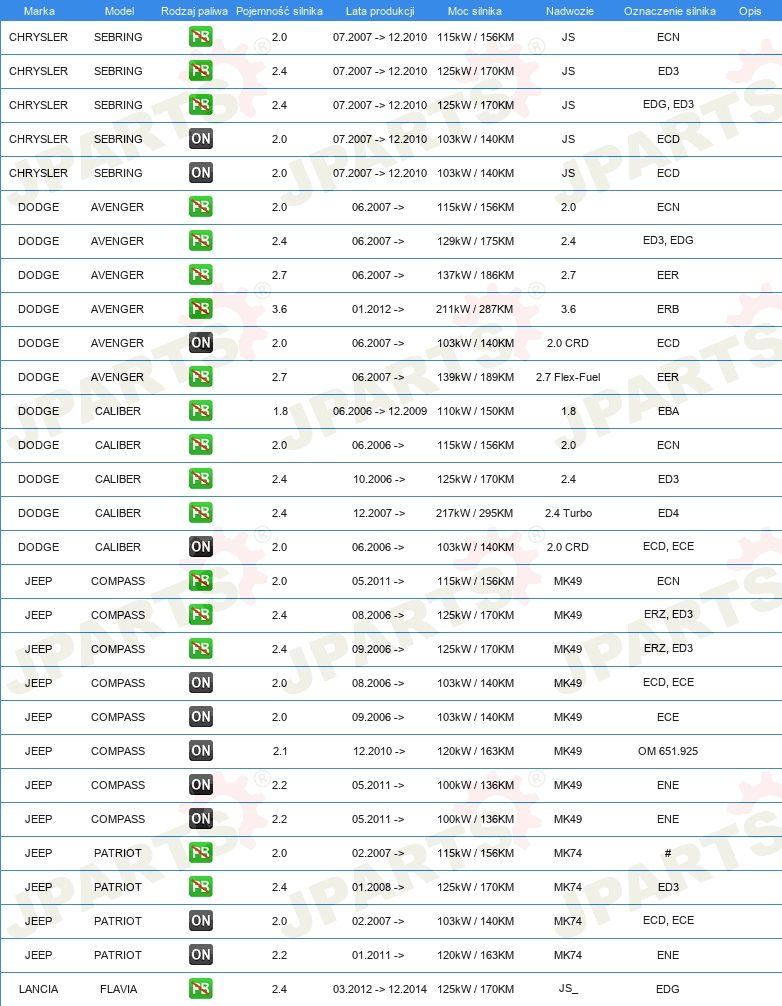
Task: Click production dates 06.2006 -> 12.2009
Action: [380, 411]
